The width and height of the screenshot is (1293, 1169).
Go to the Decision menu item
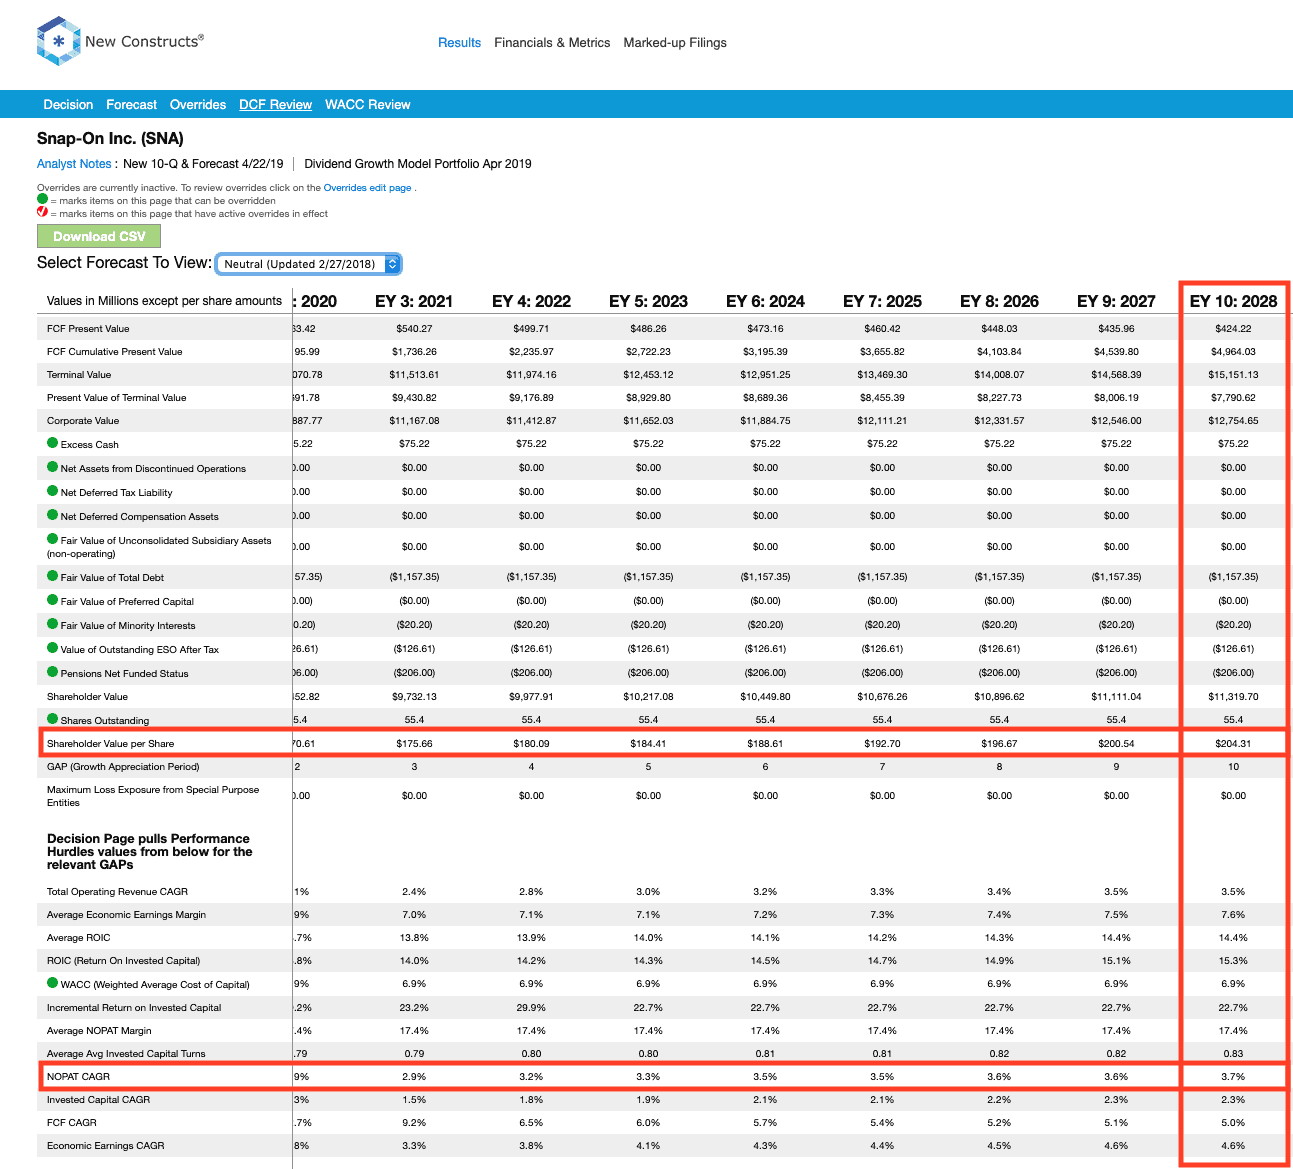click(x=68, y=105)
